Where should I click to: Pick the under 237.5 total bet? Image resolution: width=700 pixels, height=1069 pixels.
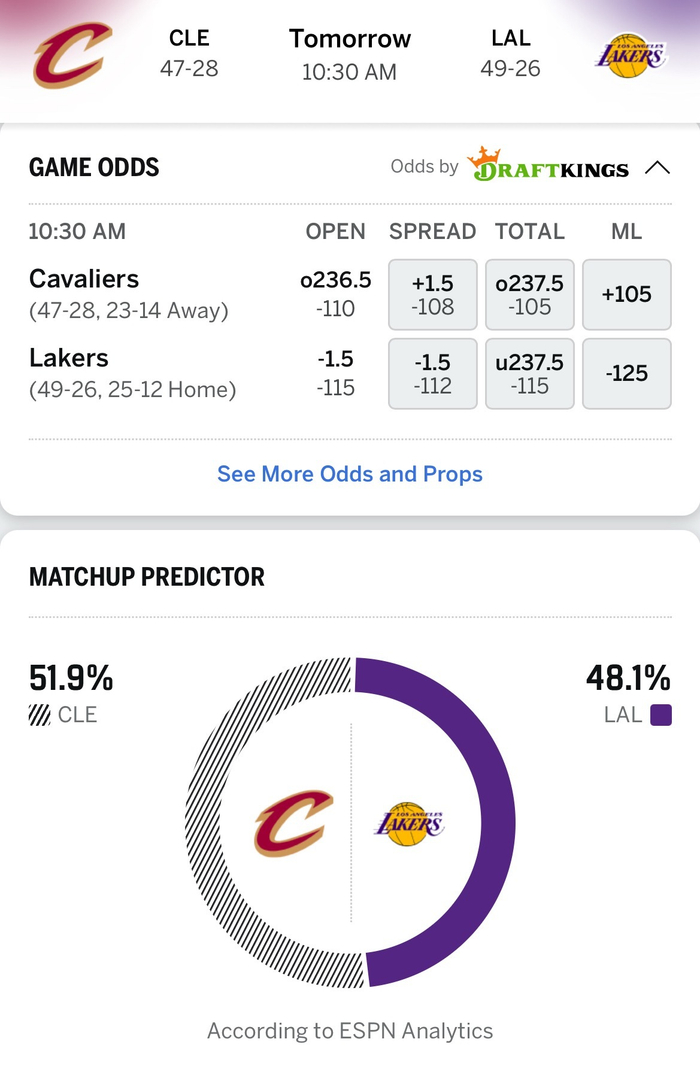pos(529,373)
